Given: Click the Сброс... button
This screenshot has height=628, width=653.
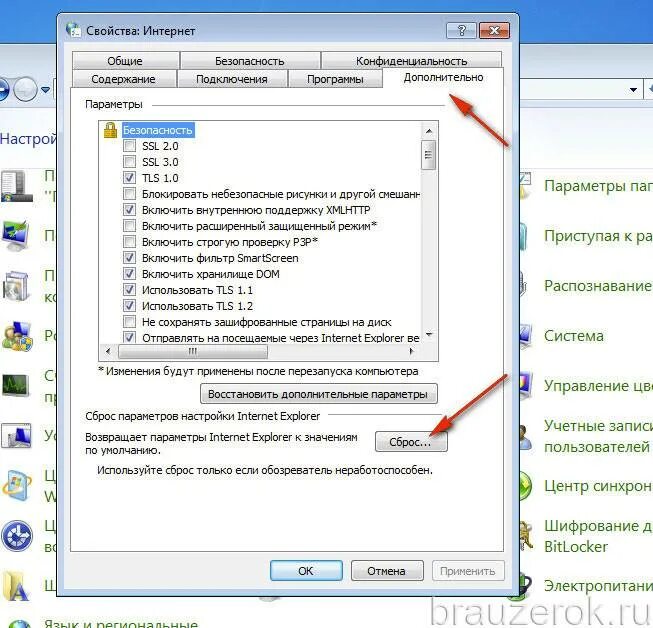Looking at the screenshot, I should (x=411, y=442).
